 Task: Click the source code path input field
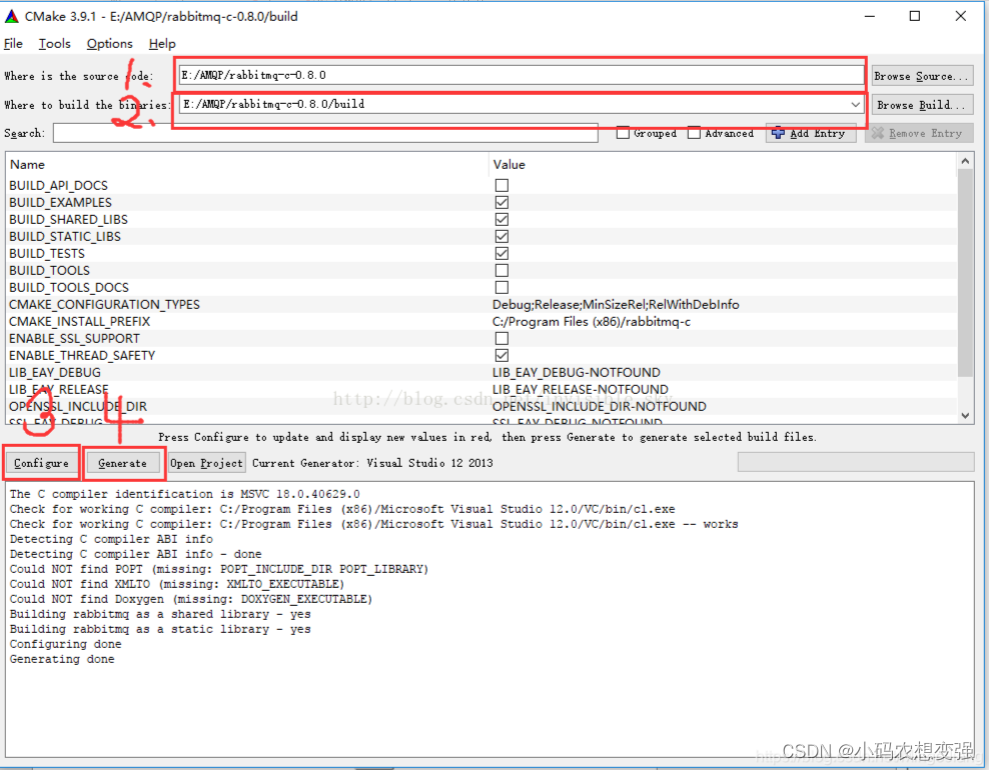tap(521, 75)
